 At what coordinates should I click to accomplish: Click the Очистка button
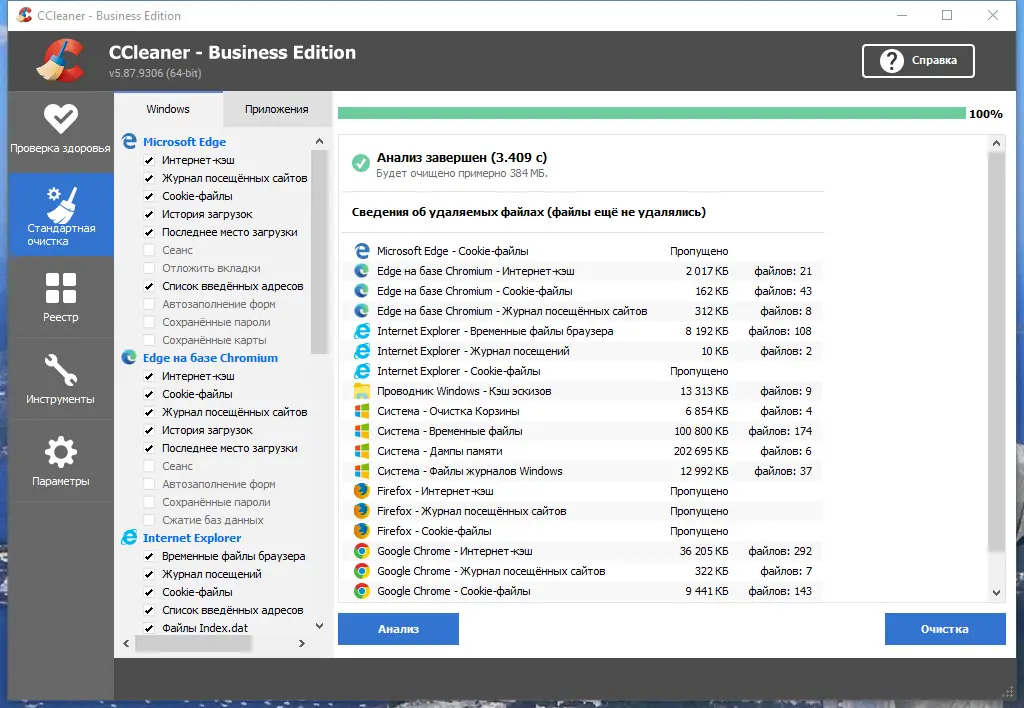click(x=945, y=629)
